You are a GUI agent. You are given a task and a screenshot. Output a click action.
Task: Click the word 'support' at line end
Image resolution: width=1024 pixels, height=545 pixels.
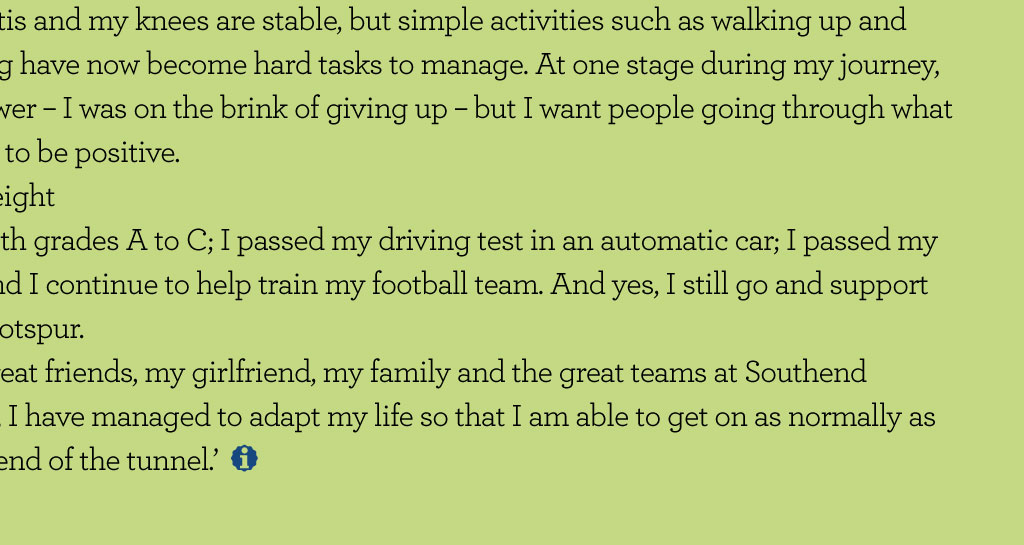pyautogui.click(x=880, y=285)
